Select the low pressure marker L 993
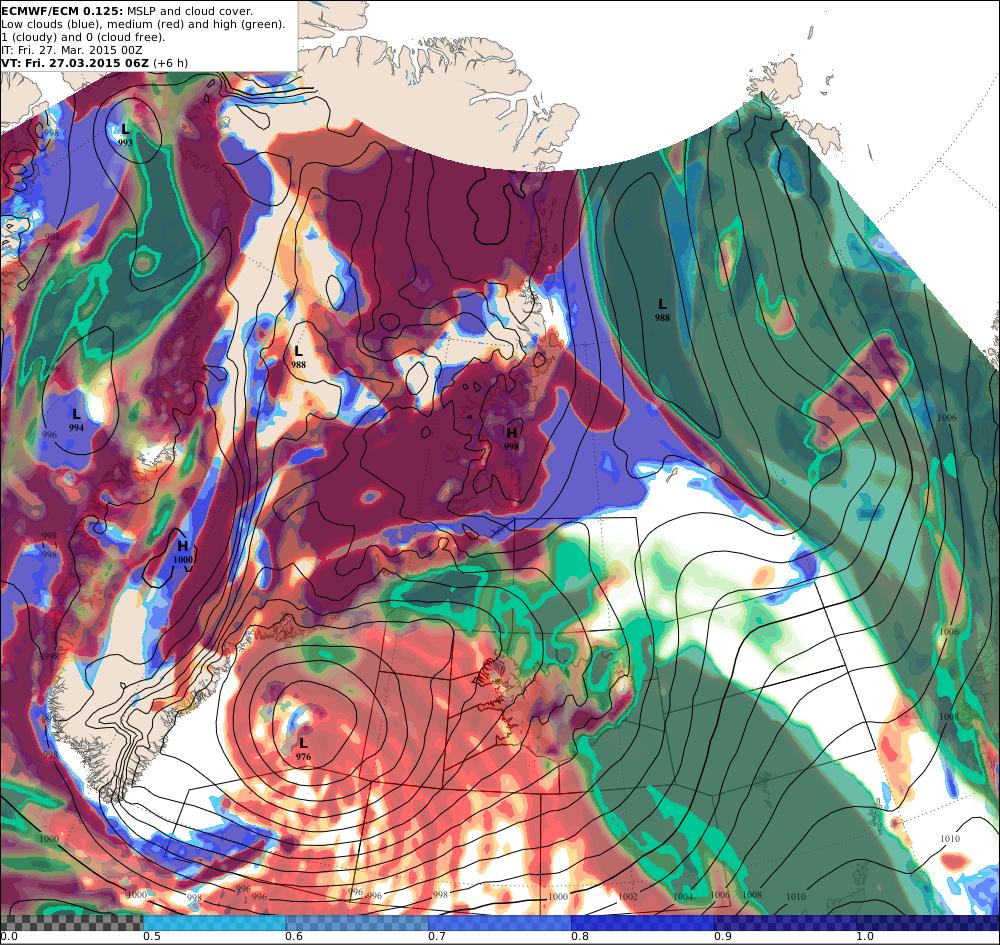The width and height of the screenshot is (1000, 945). pyautogui.click(x=125, y=134)
